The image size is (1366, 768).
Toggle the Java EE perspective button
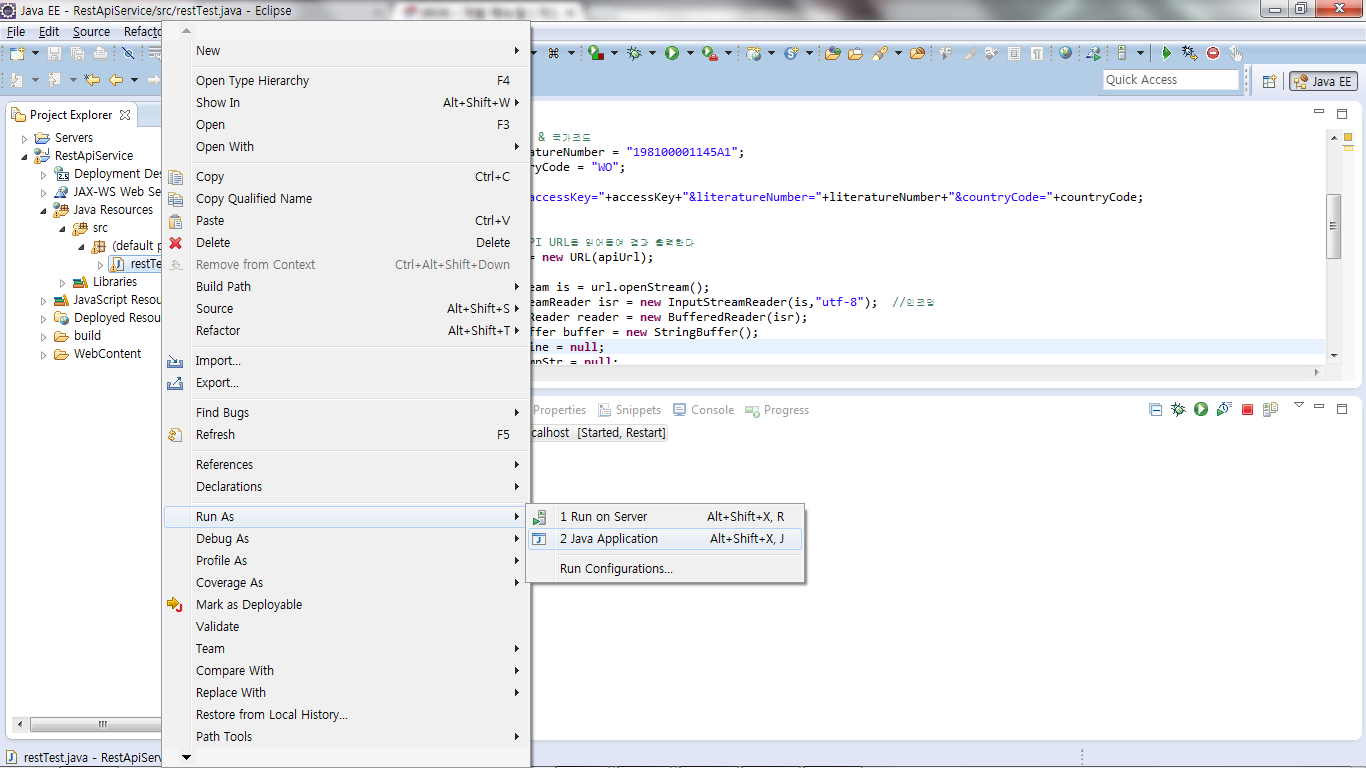click(1323, 82)
